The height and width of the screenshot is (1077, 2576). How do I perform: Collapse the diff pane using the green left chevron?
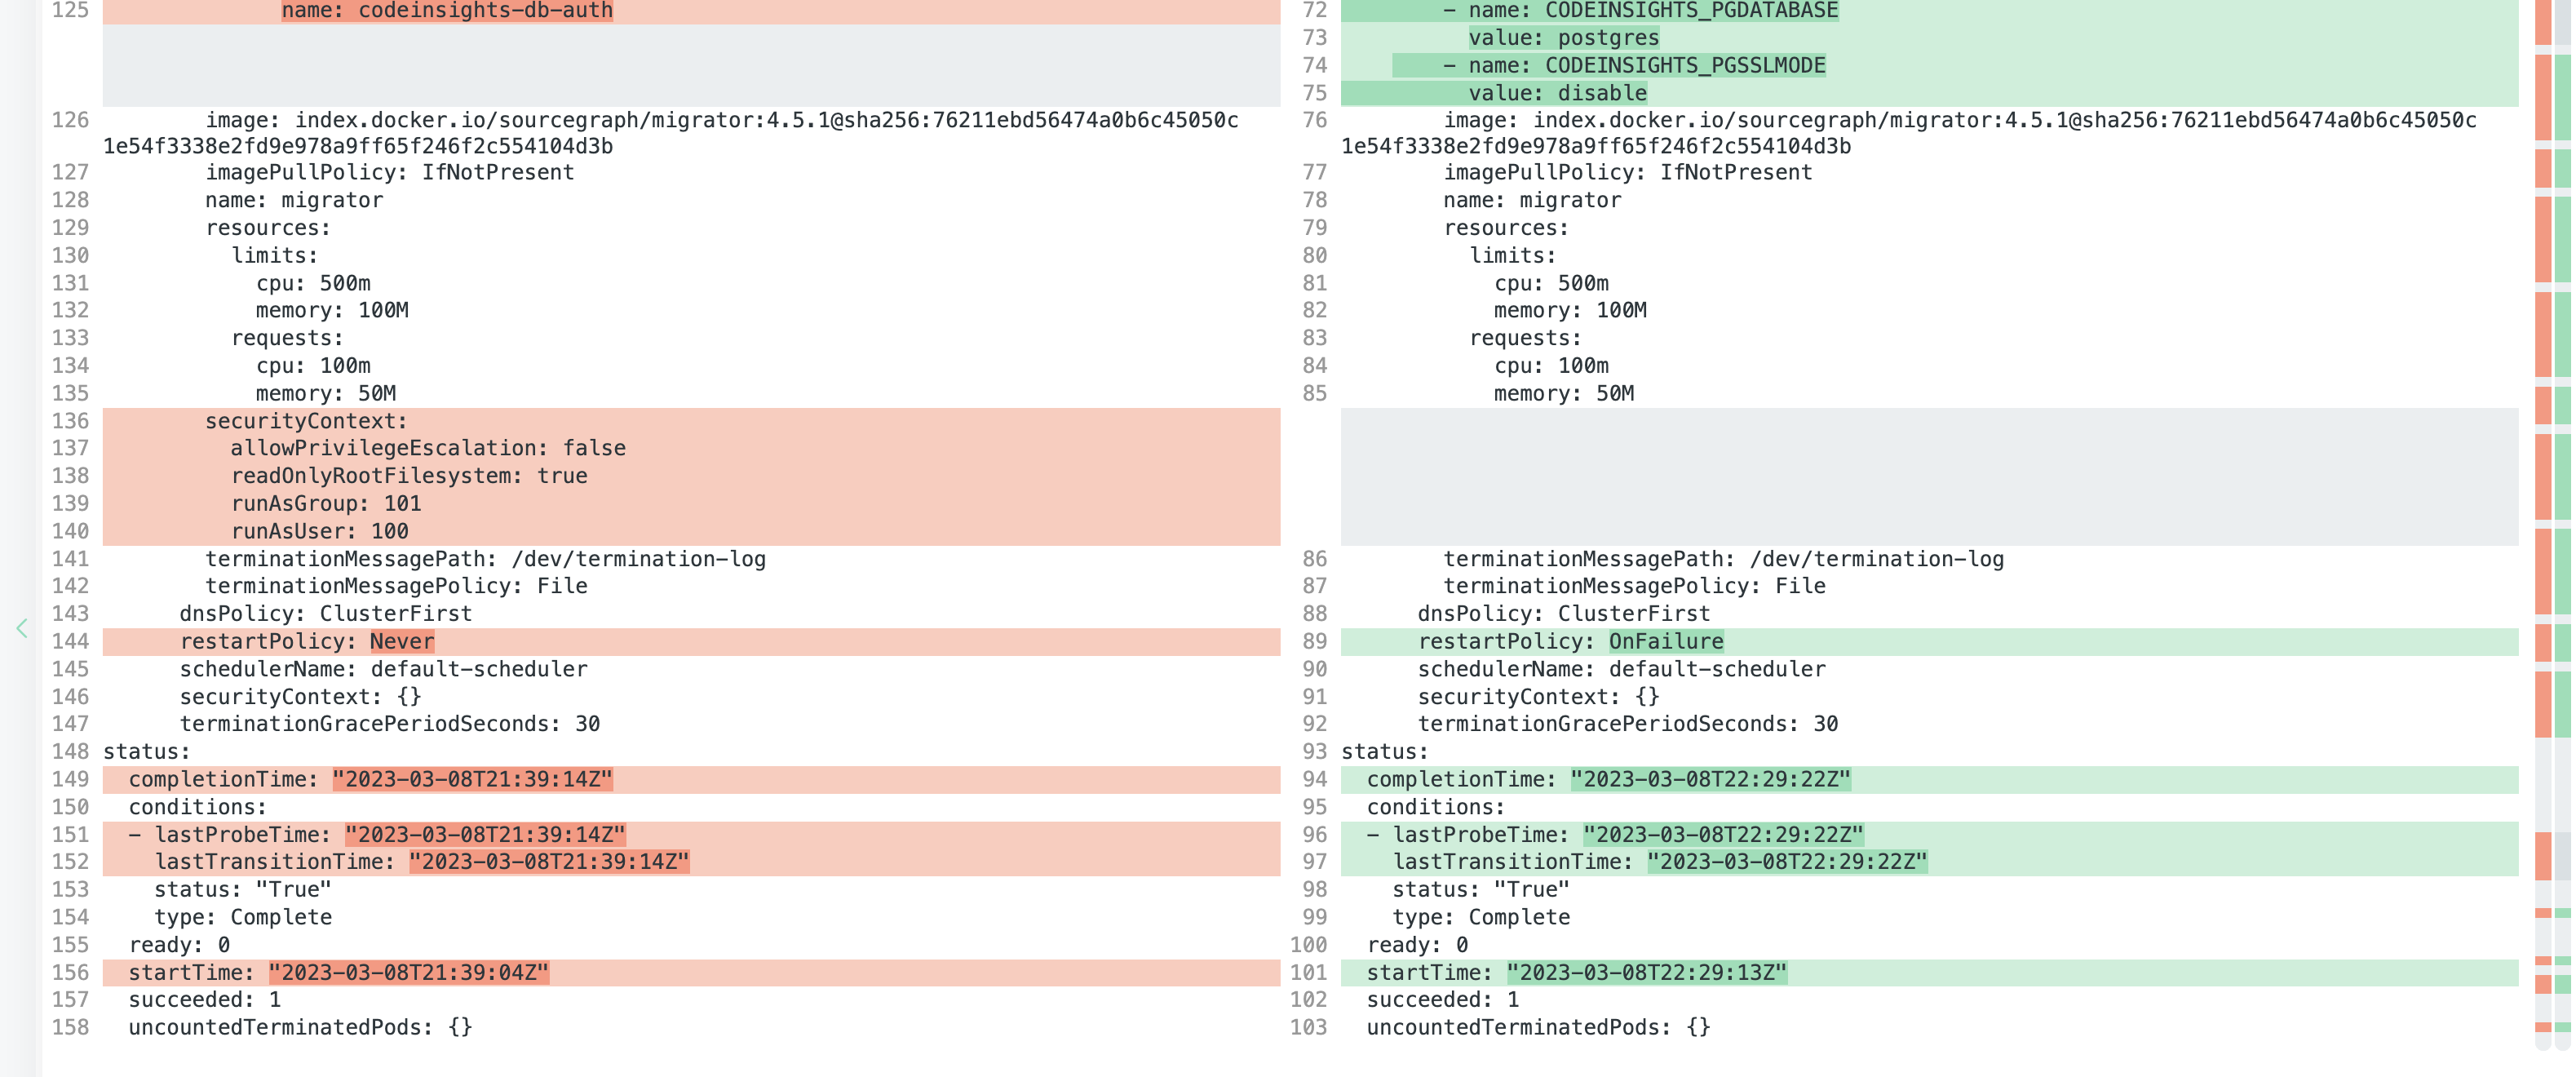tap(23, 629)
